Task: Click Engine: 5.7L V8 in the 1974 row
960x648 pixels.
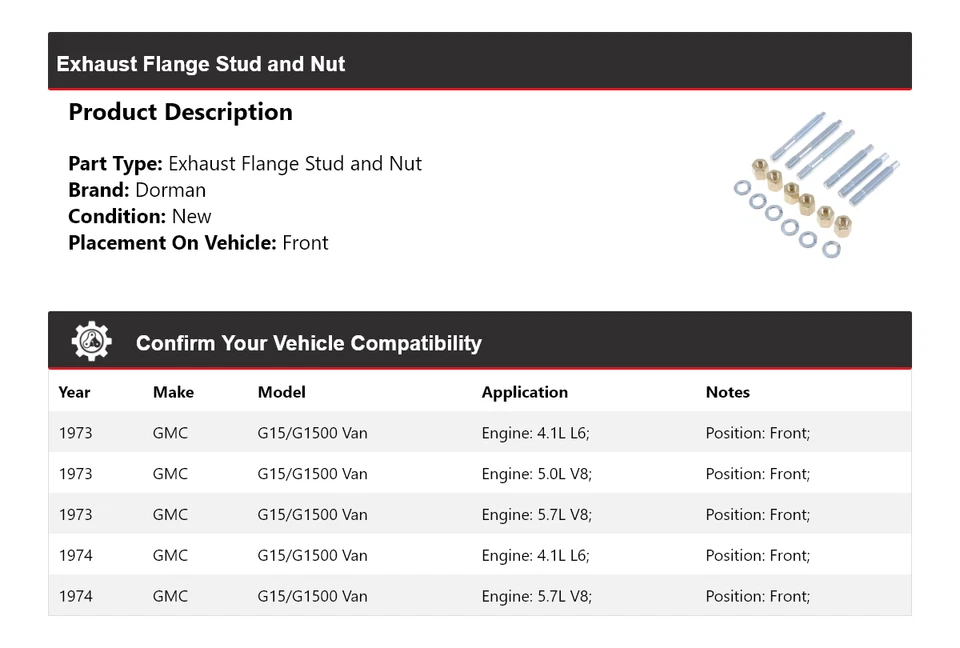Action: (x=537, y=596)
